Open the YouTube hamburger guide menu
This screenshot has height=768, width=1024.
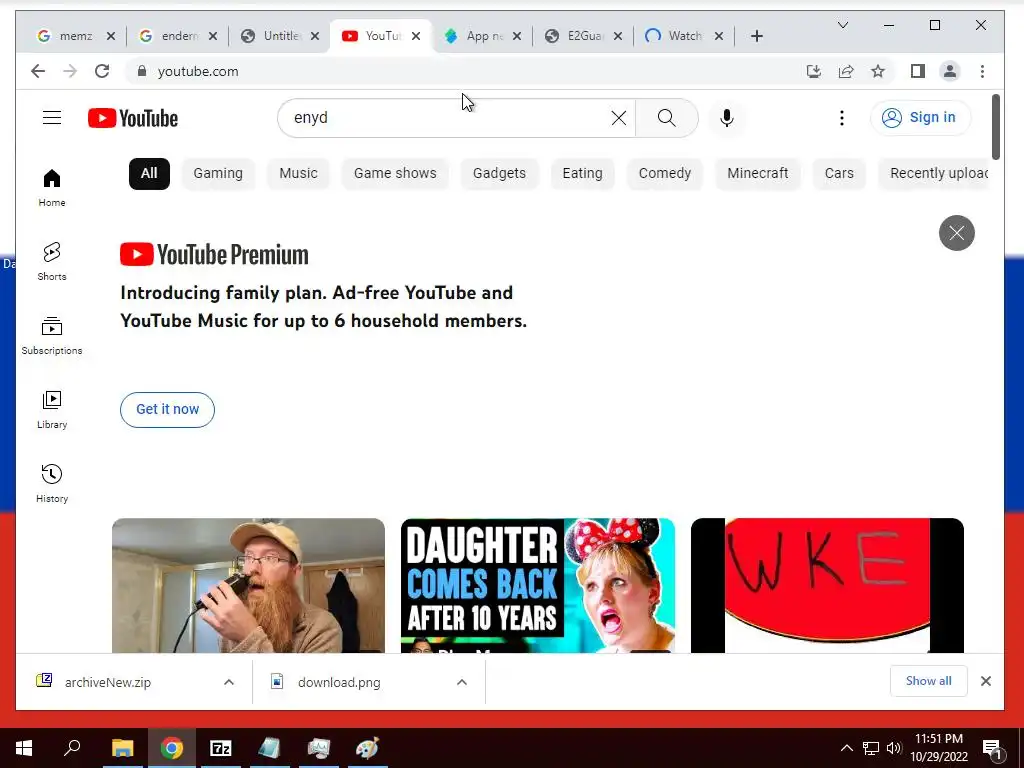pyautogui.click(x=52, y=118)
